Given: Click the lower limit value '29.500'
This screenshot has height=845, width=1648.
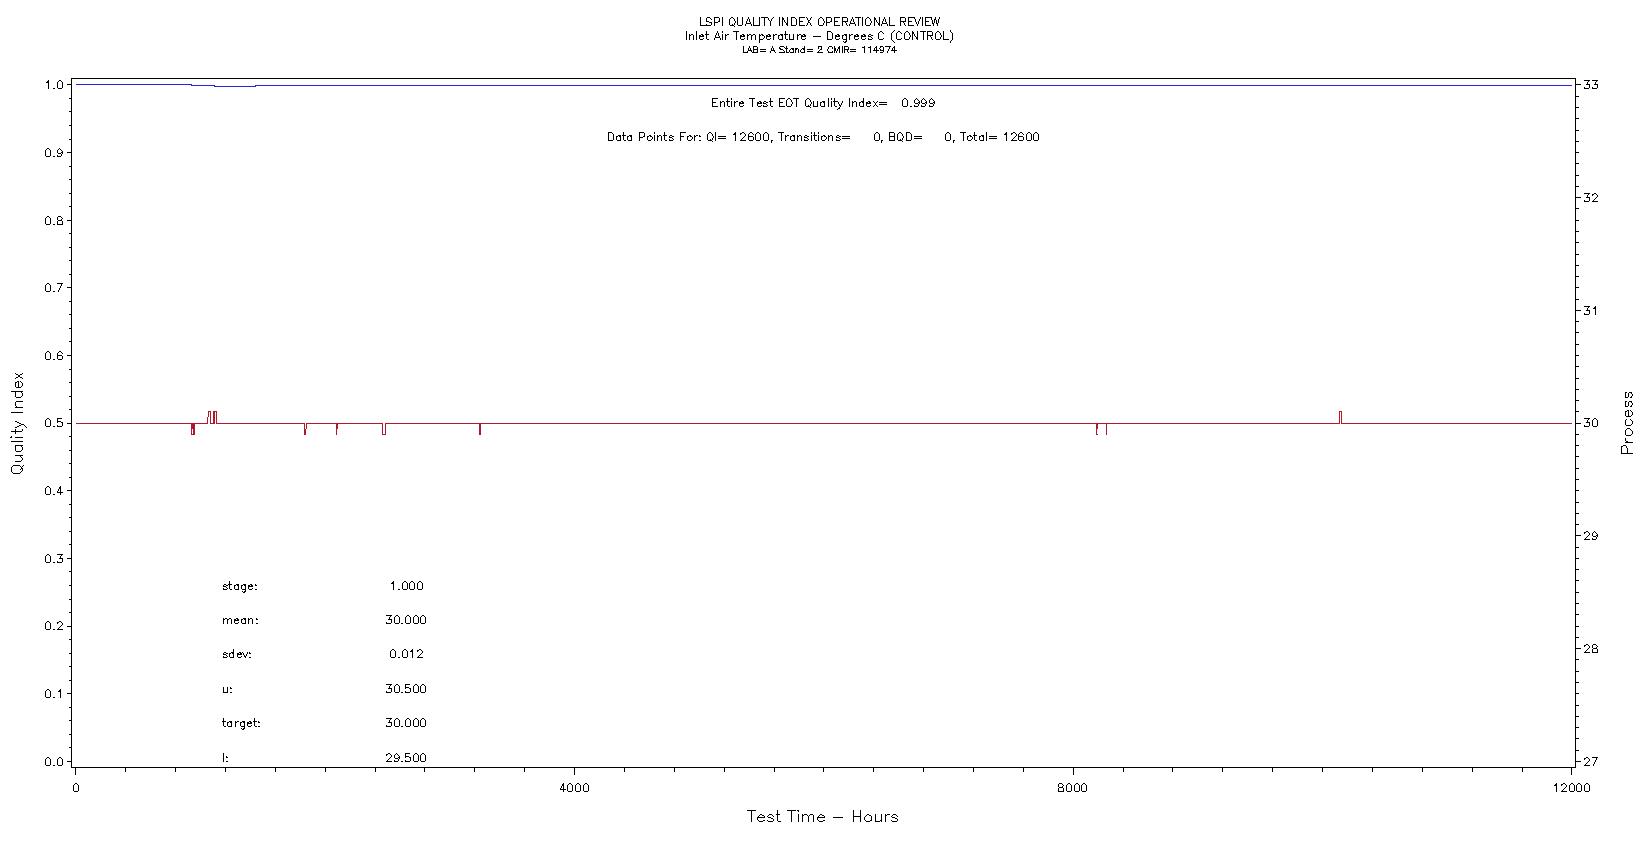Looking at the screenshot, I should point(405,758).
